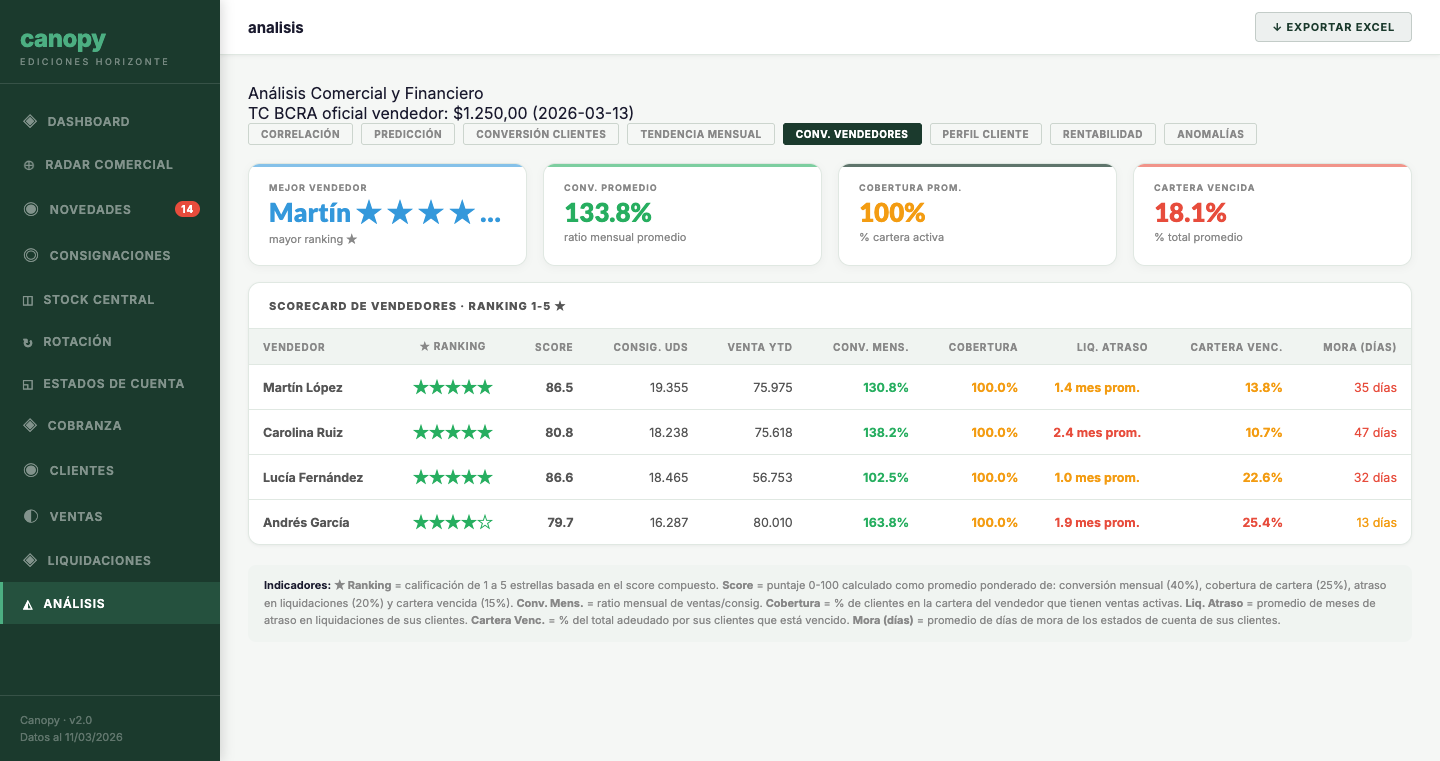Click the Cobertura column header
1440x761 pixels.
click(983, 347)
